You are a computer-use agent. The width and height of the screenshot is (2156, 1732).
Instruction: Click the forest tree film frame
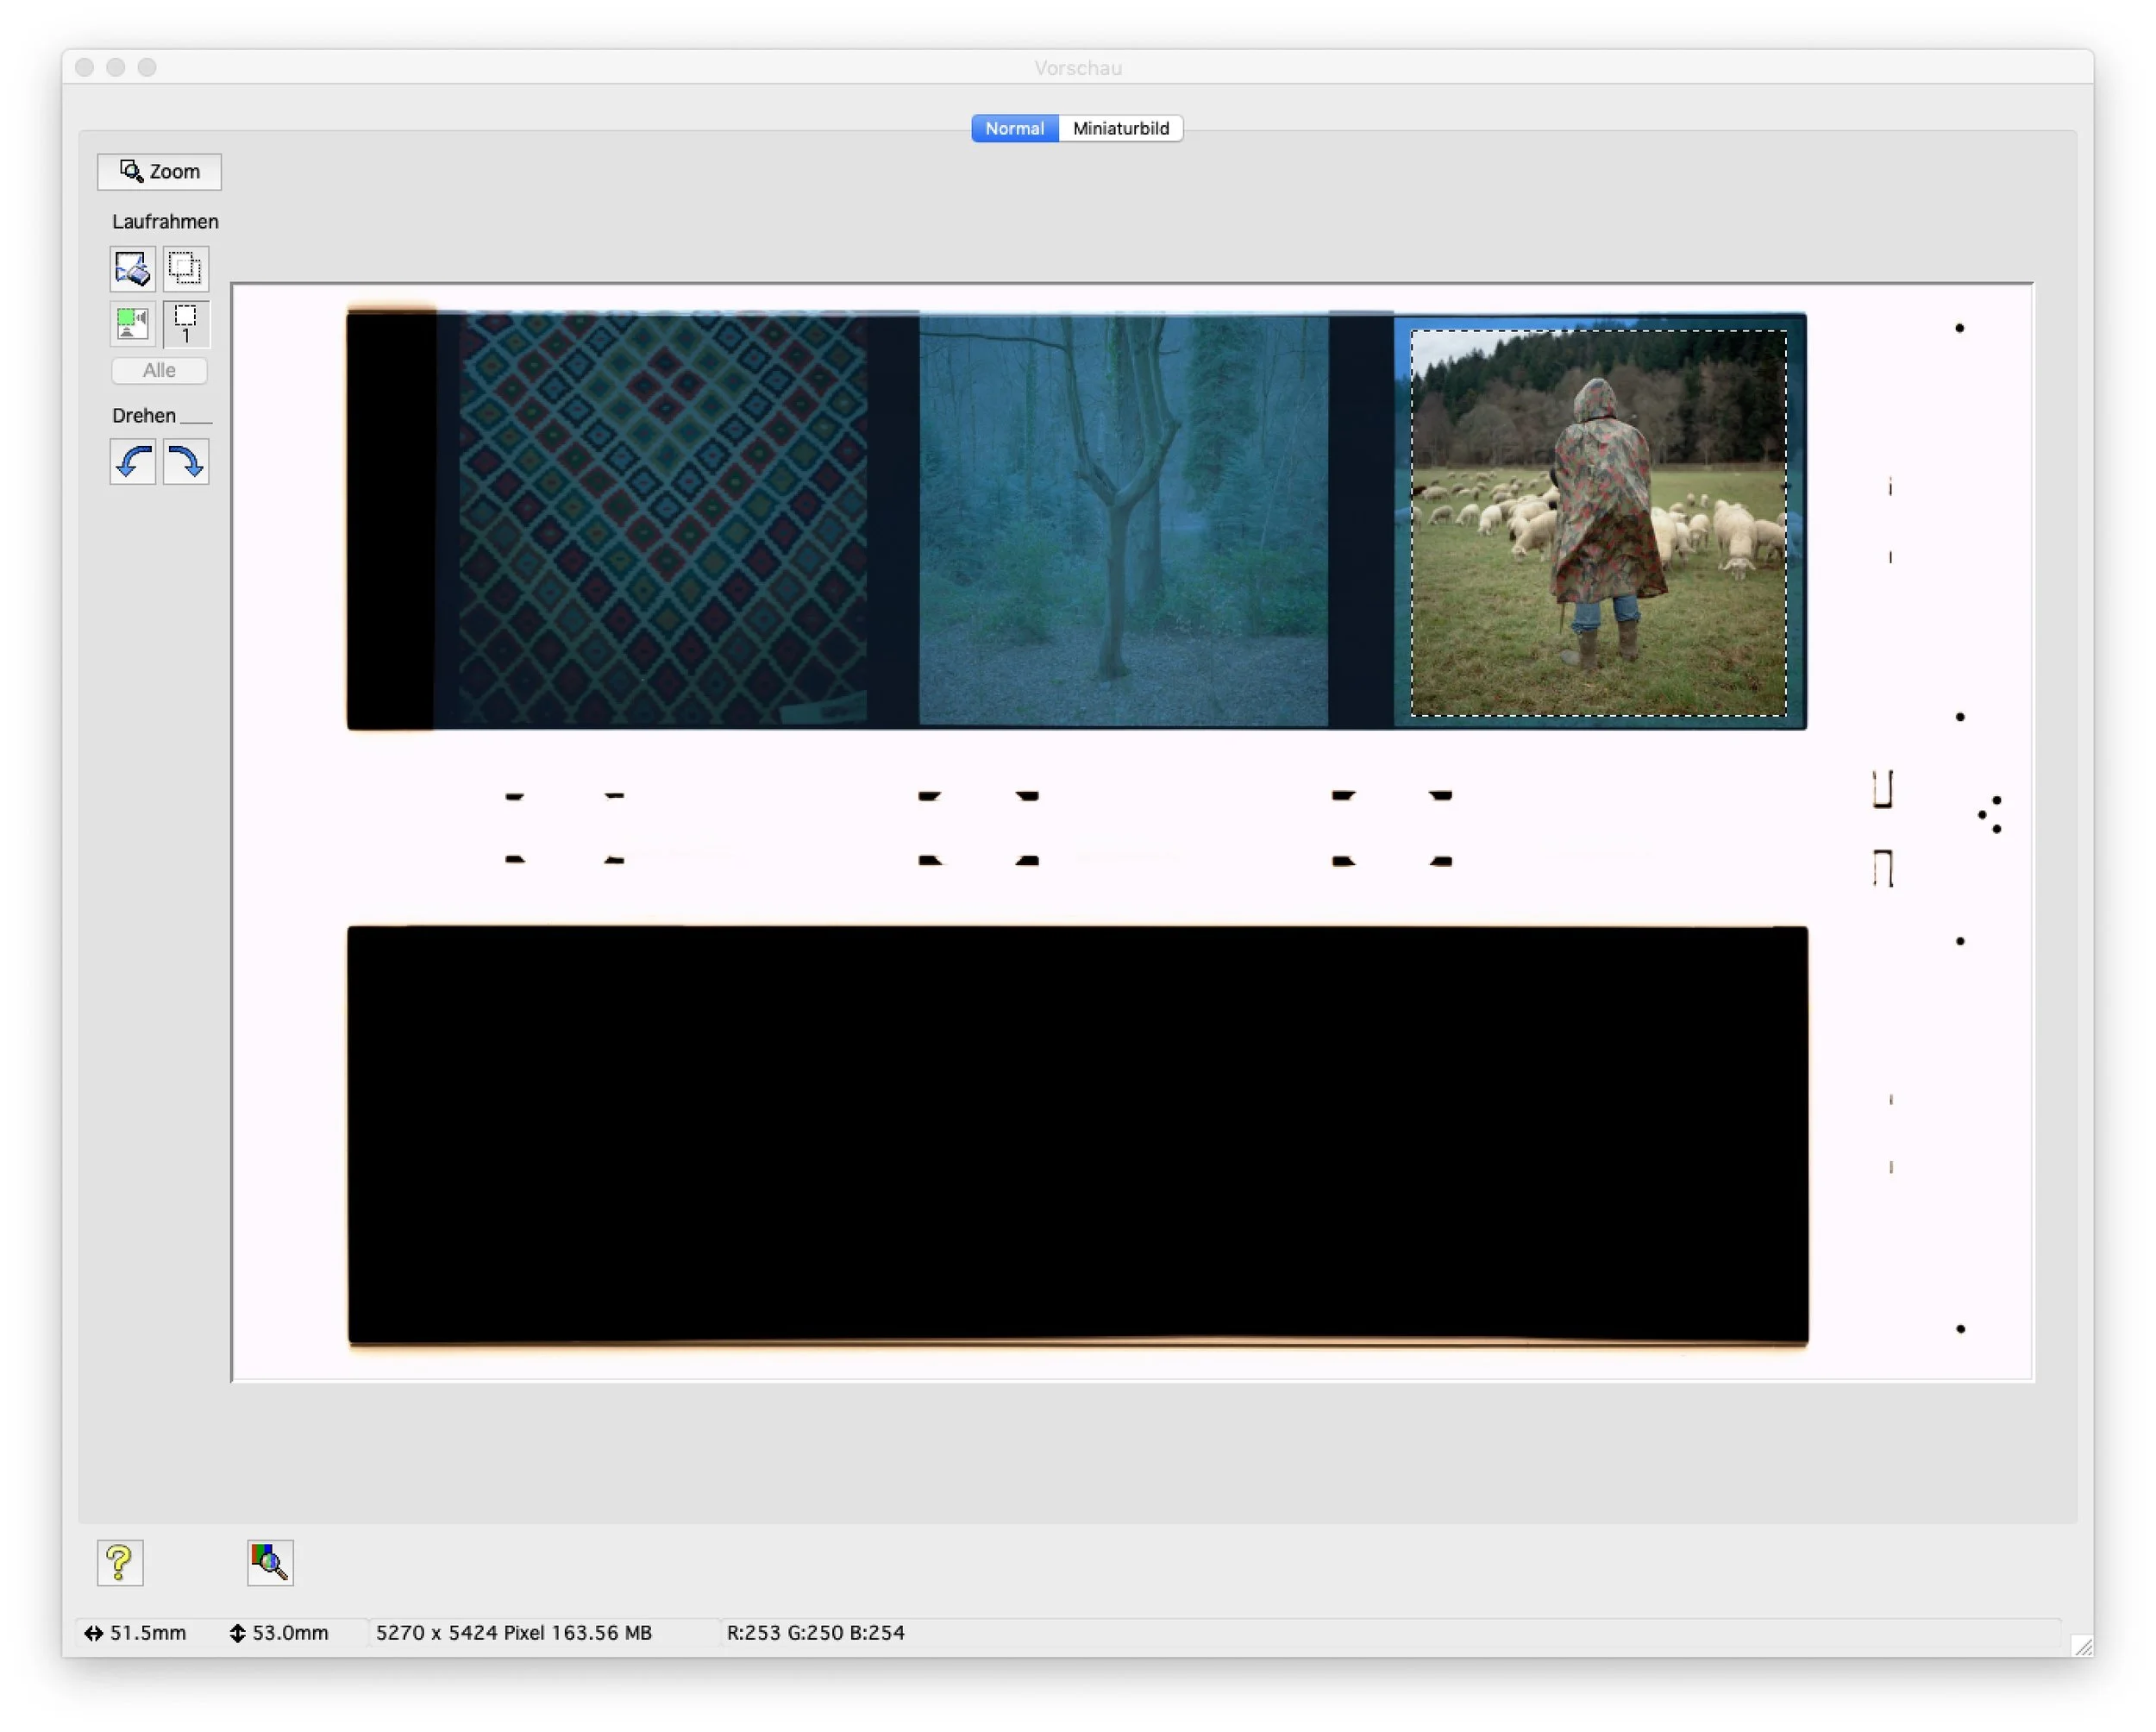(1123, 520)
